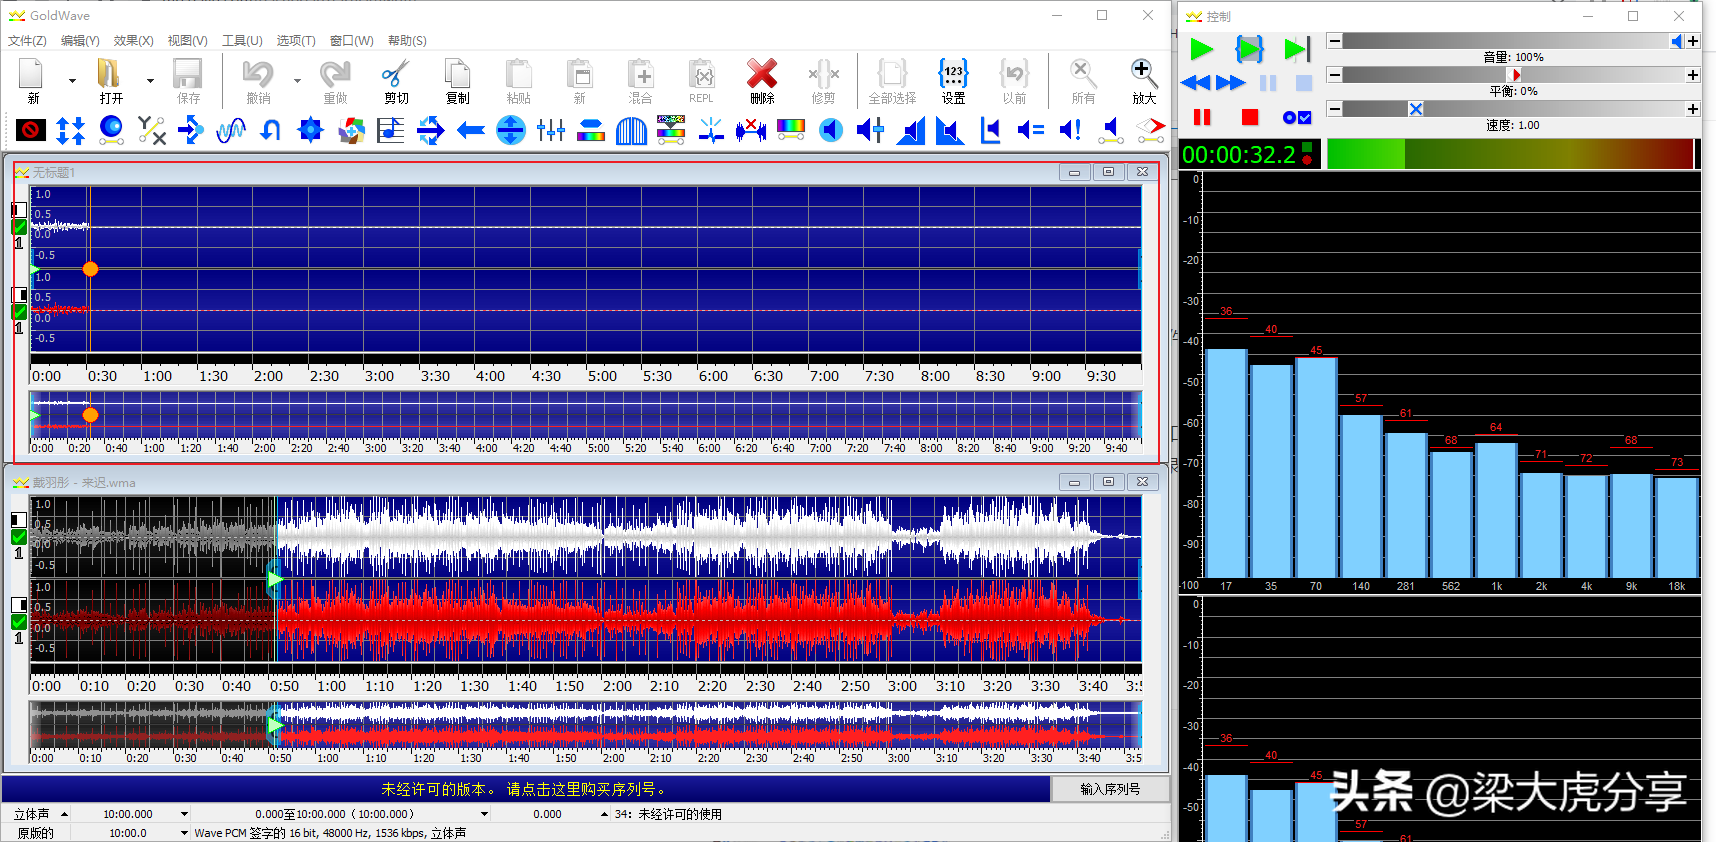Click the blue Fast Forward button
Screen dimensions: 1716x842
[1231, 83]
